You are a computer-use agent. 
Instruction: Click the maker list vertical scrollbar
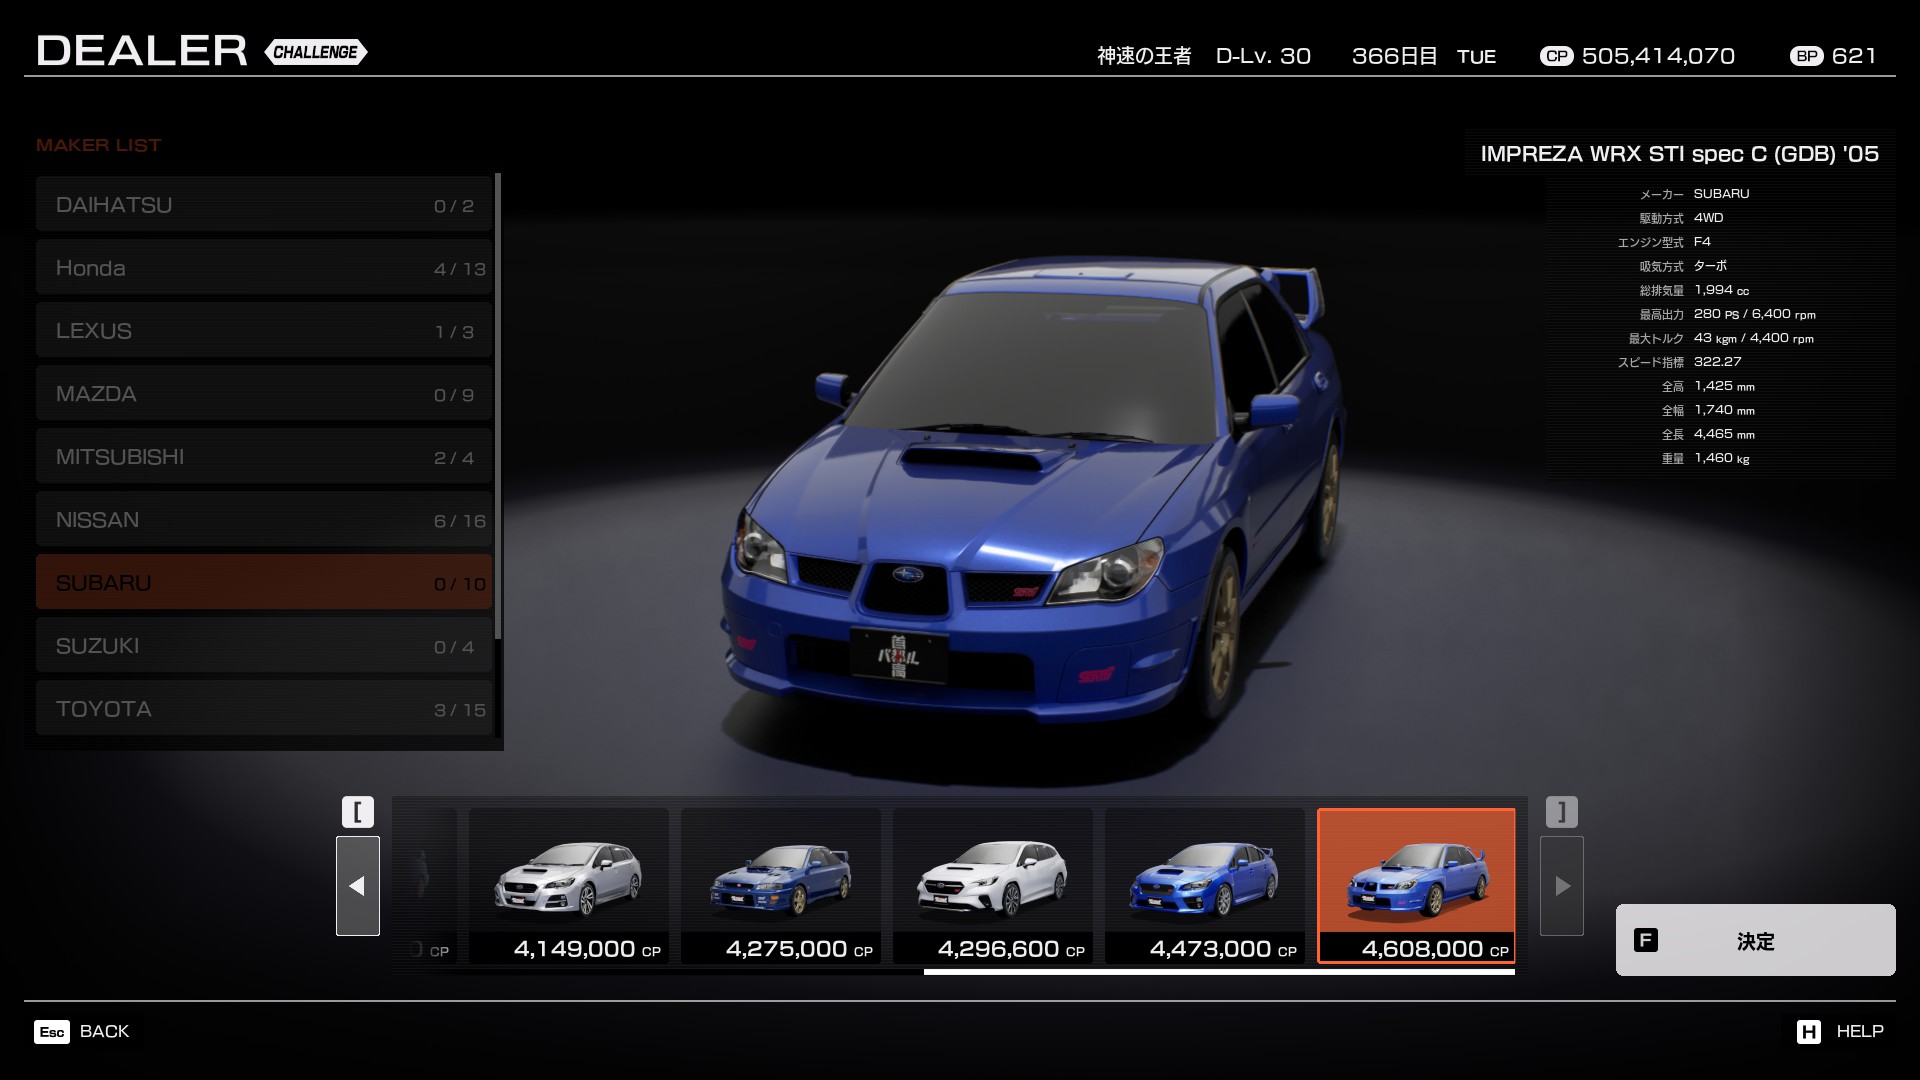click(x=498, y=405)
